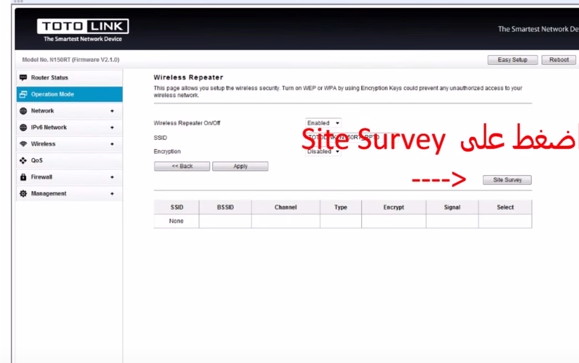Select Operation Mode in the sidebar

coord(69,94)
